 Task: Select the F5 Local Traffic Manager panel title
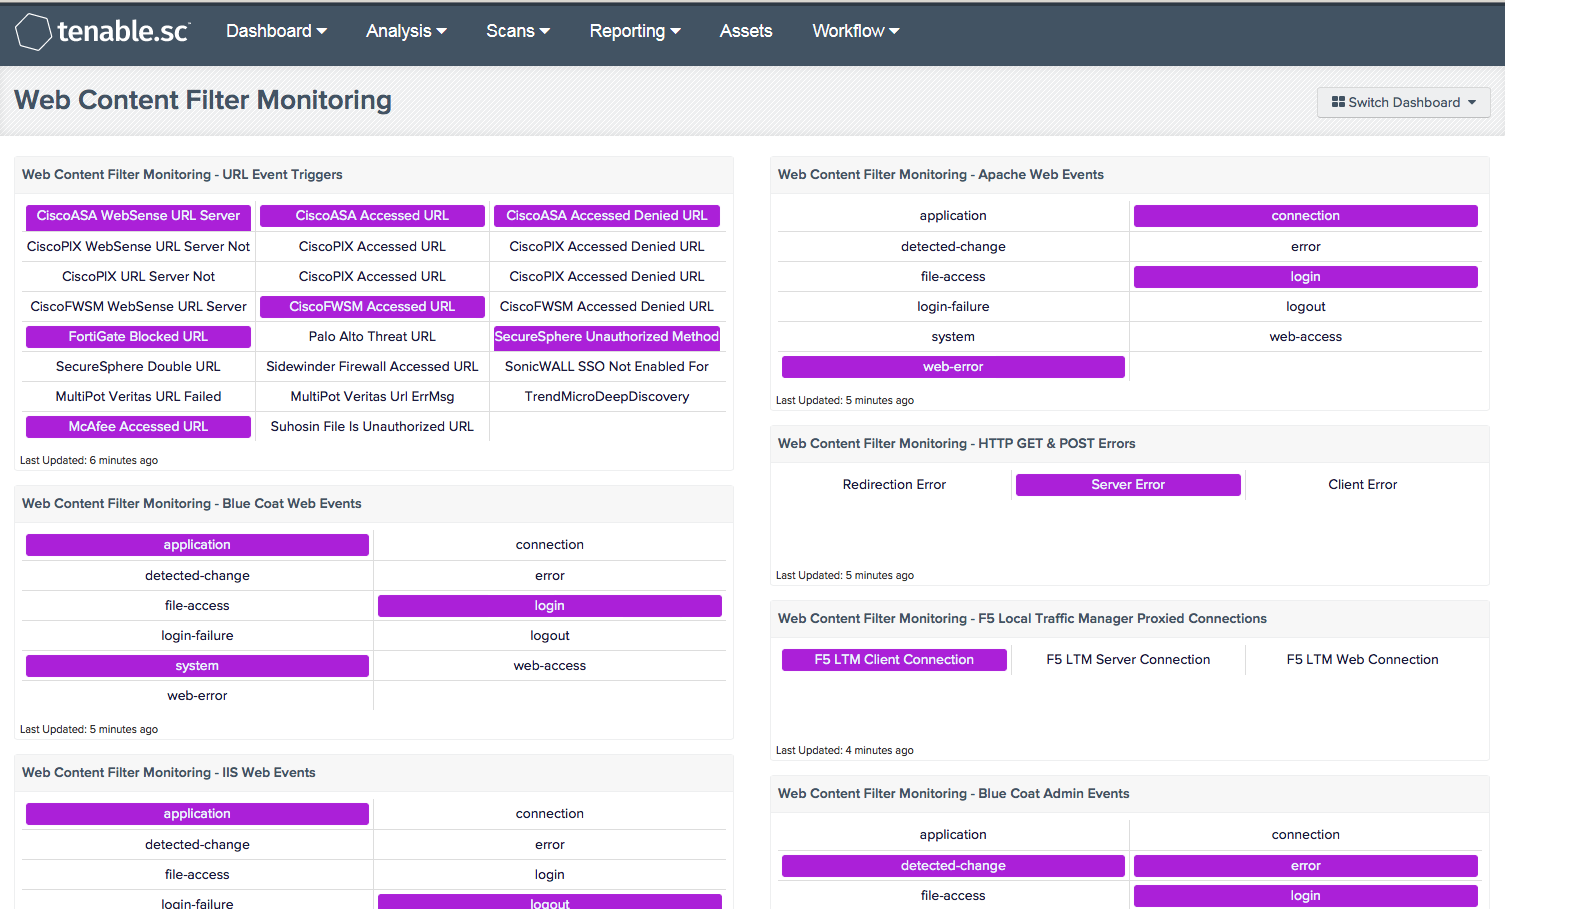pyautogui.click(x=1022, y=618)
